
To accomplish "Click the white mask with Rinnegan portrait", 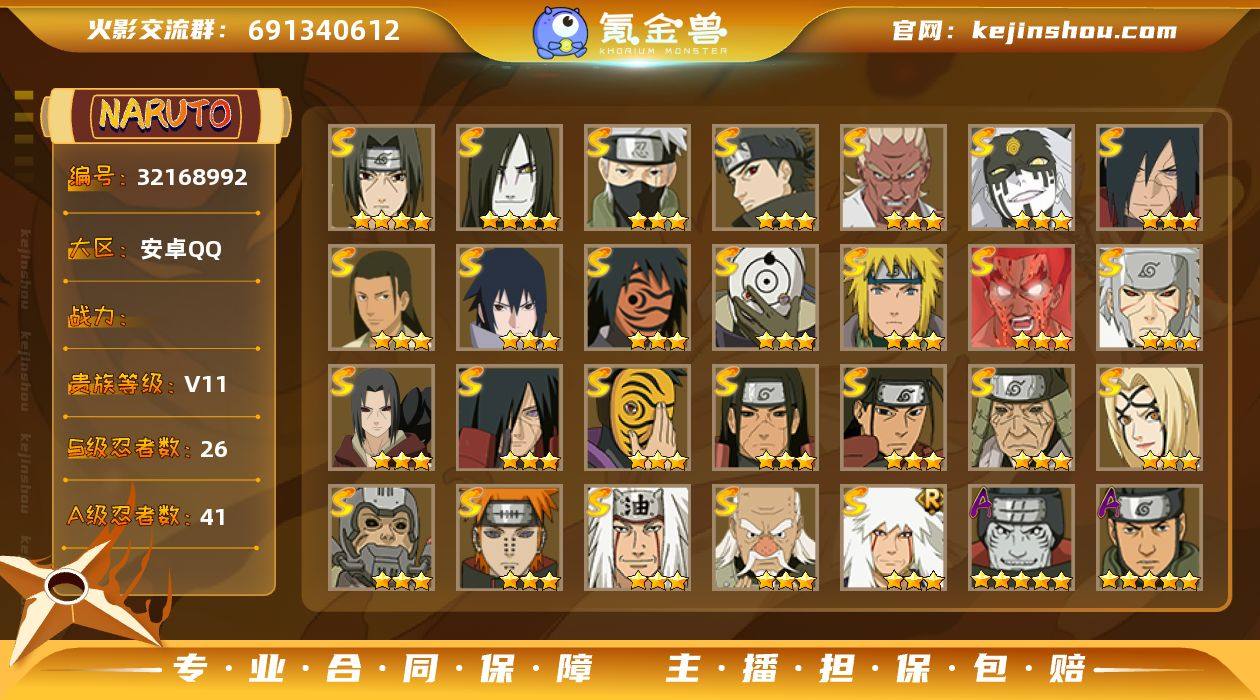I will click(765, 298).
